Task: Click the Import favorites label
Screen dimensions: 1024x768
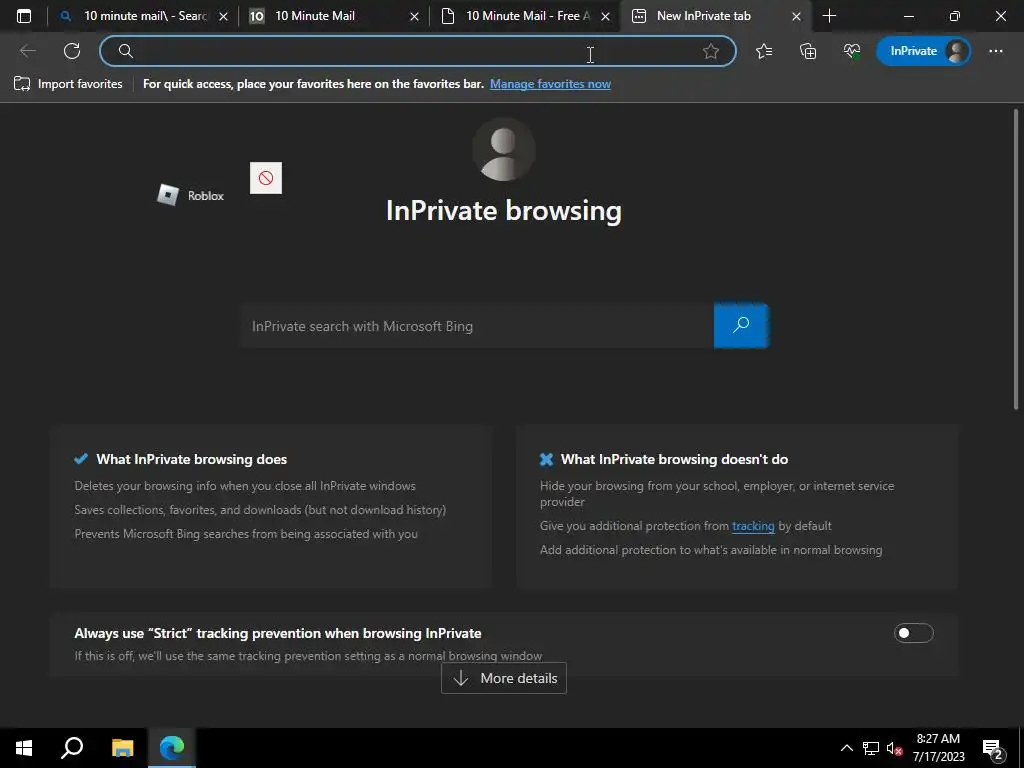Action: tap(80, 84)
